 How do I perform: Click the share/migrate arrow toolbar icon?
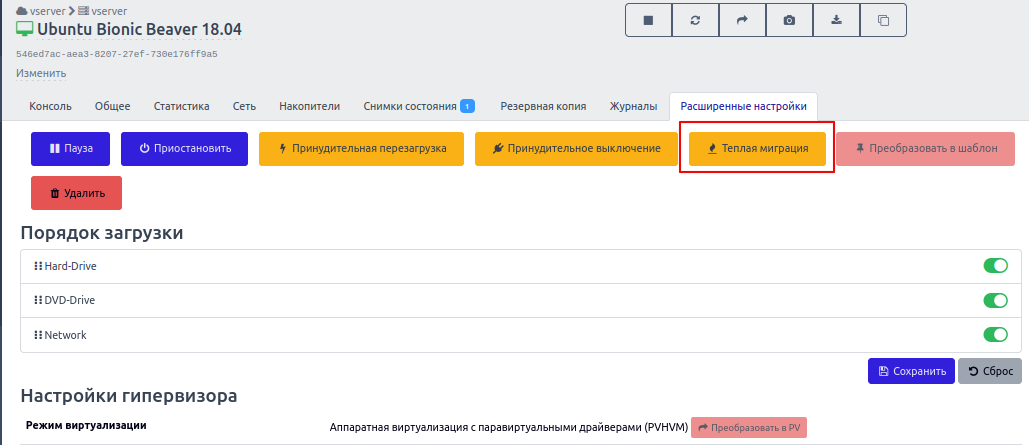[742, 20]
